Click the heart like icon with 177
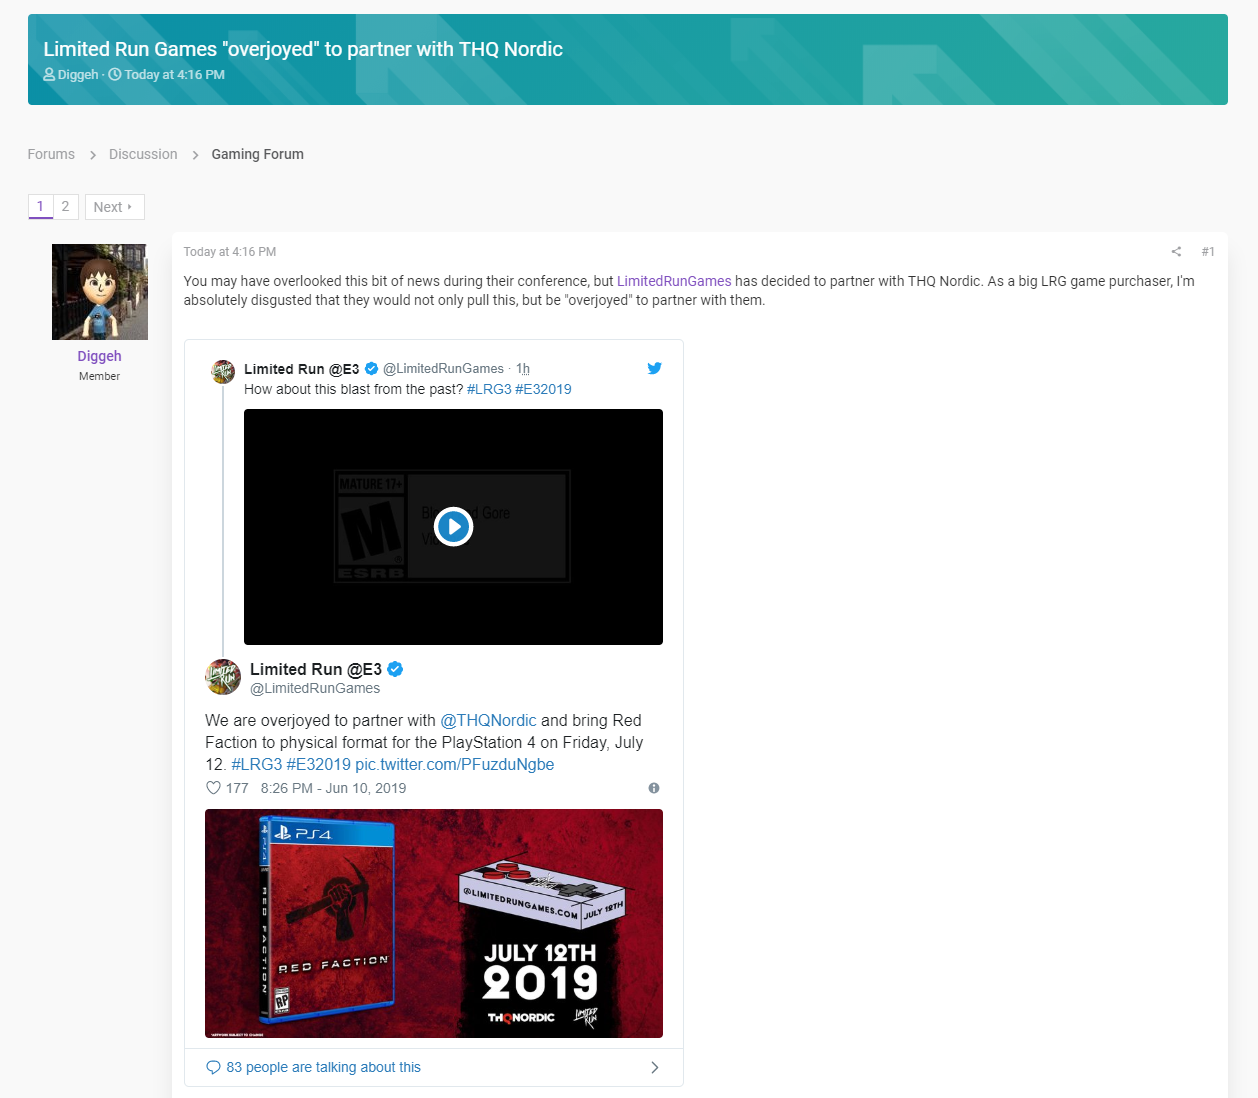The width and height of the screenshot is (1258, 1098). (x=213, y=788)
